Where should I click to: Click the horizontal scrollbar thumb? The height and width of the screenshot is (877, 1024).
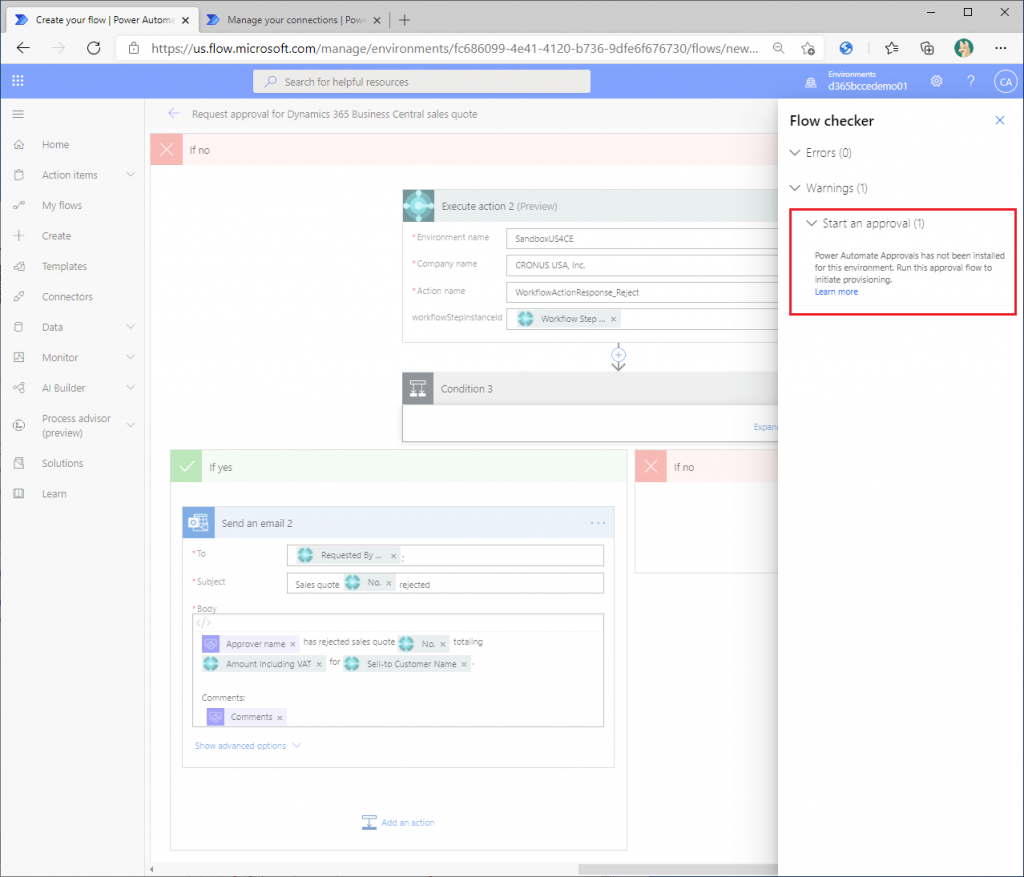click(678, 869)
